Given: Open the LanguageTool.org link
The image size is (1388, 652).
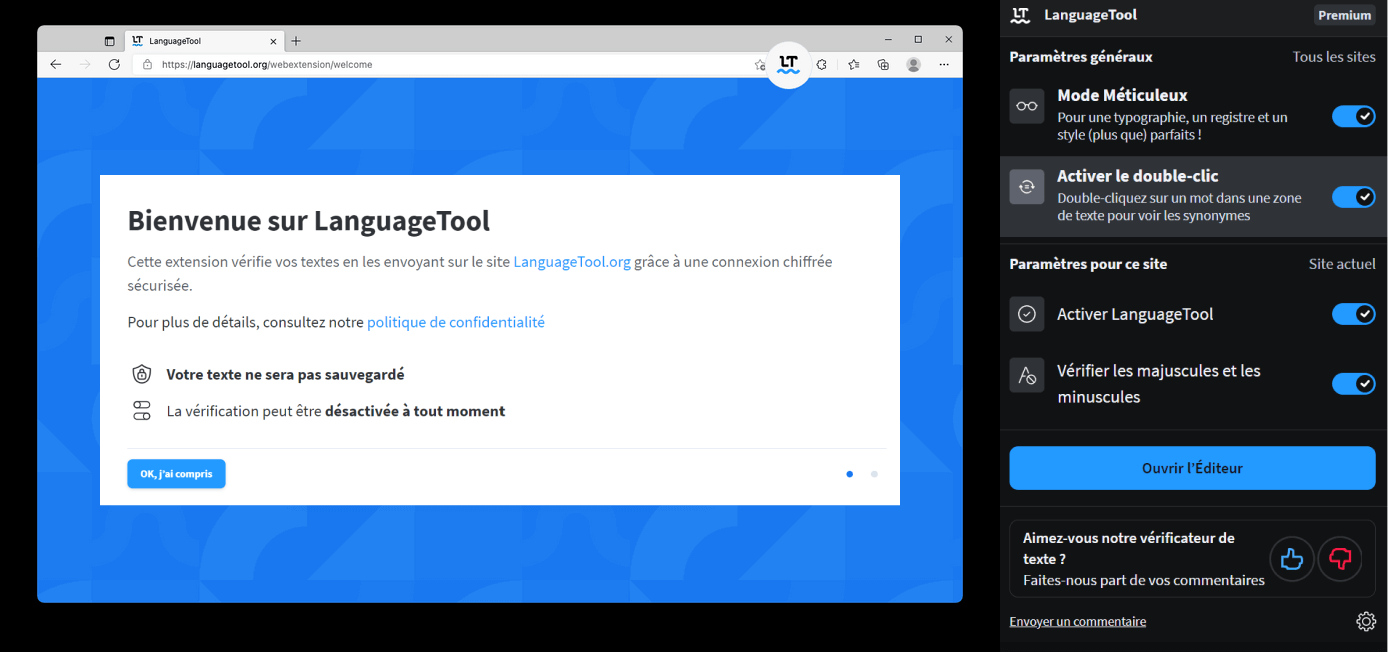Looking at the screenshot, I should coord(572,262).
